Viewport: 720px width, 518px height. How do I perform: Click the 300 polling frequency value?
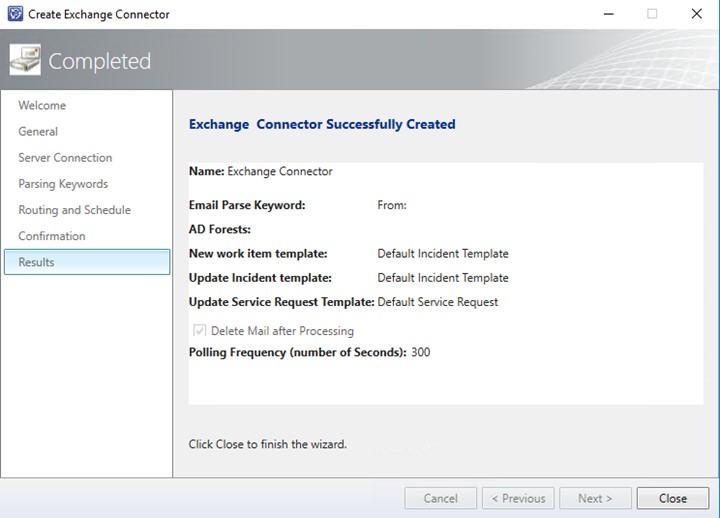click(x=421, y=352)
